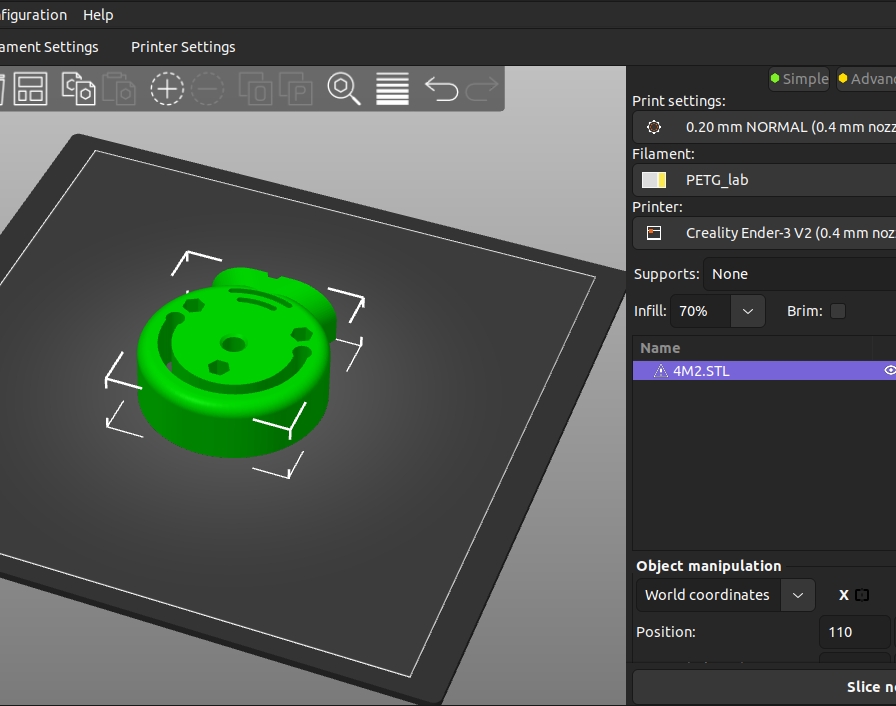Click the Position X input field
The image size is (896, 706).
point(854,632)
